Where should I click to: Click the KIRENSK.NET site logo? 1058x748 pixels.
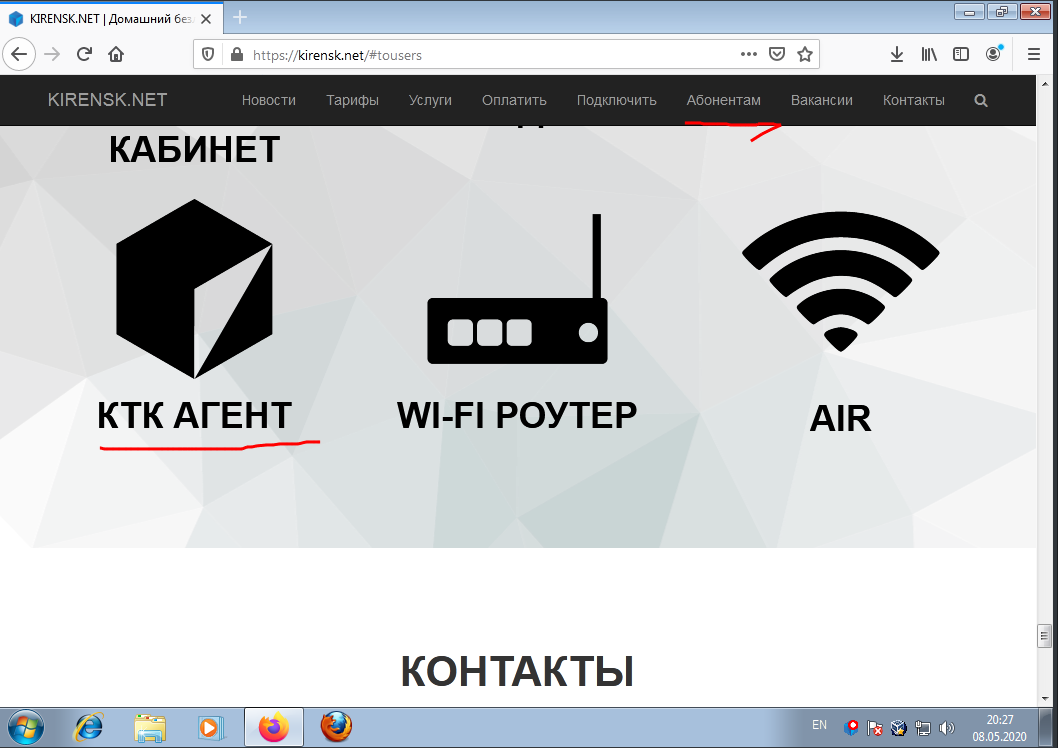click(107, 100)
